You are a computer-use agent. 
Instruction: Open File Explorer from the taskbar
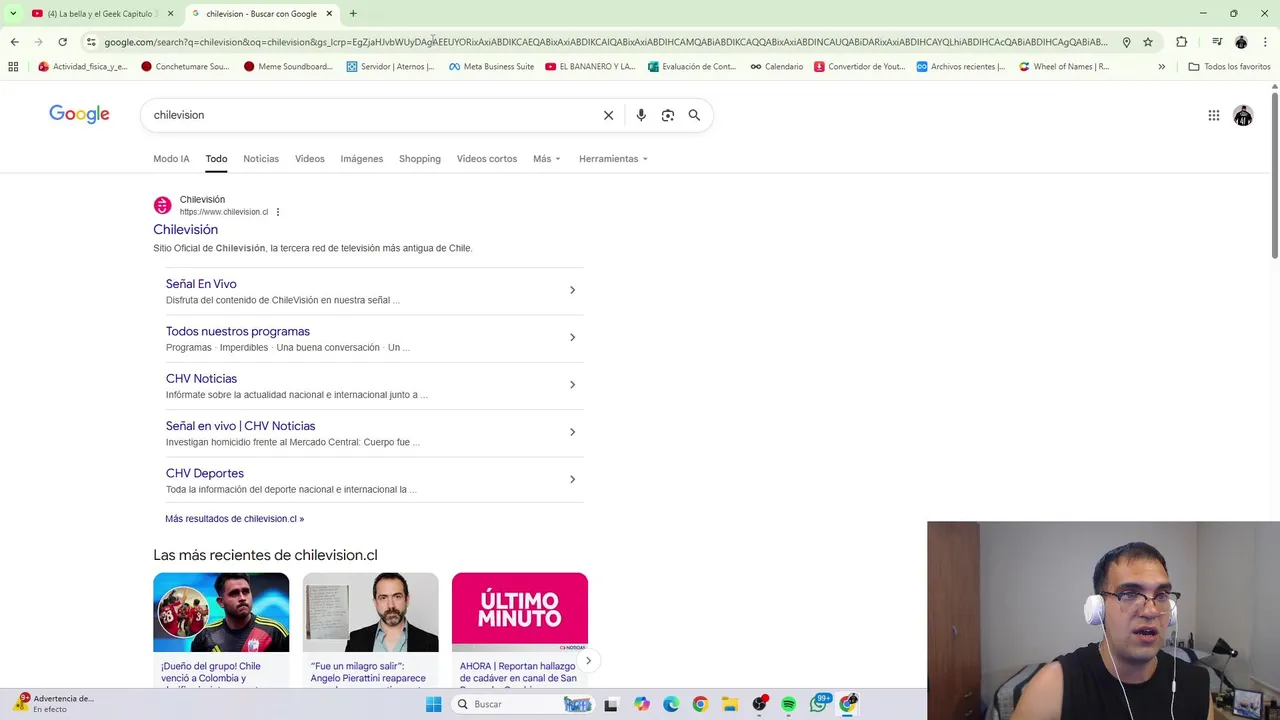(730, 704)
